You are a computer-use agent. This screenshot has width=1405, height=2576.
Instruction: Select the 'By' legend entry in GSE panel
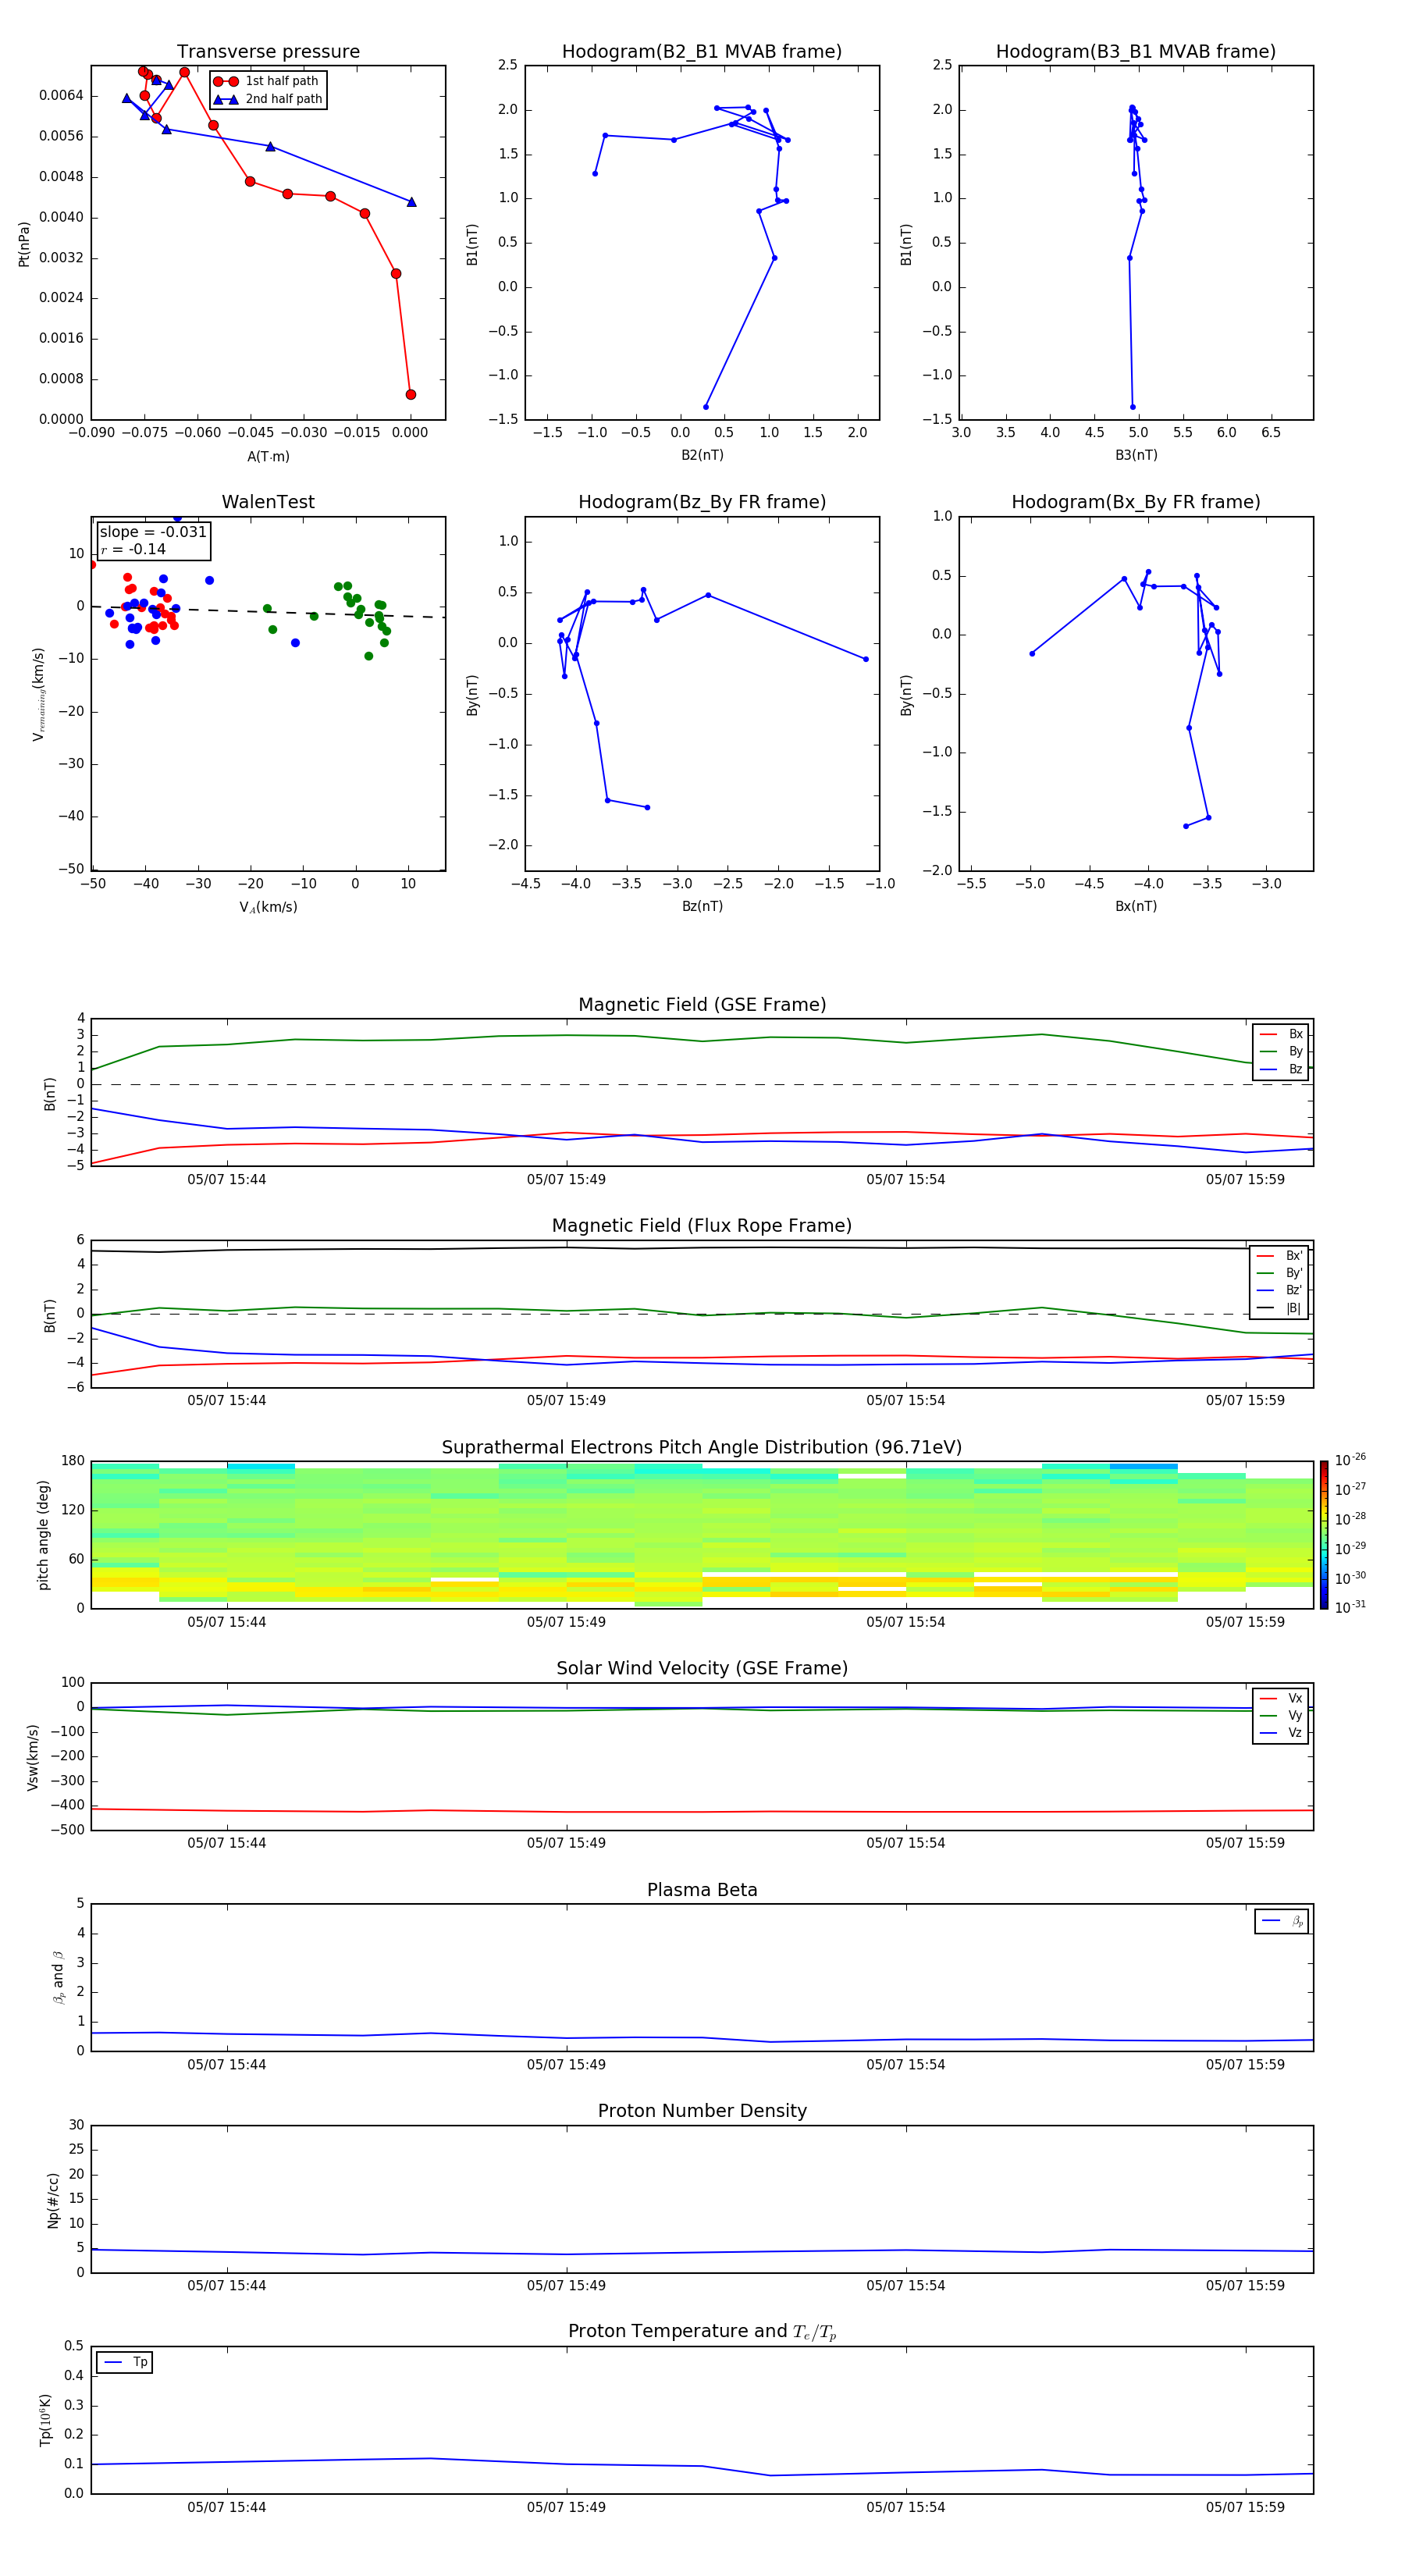click(x=1282, y=1051)
